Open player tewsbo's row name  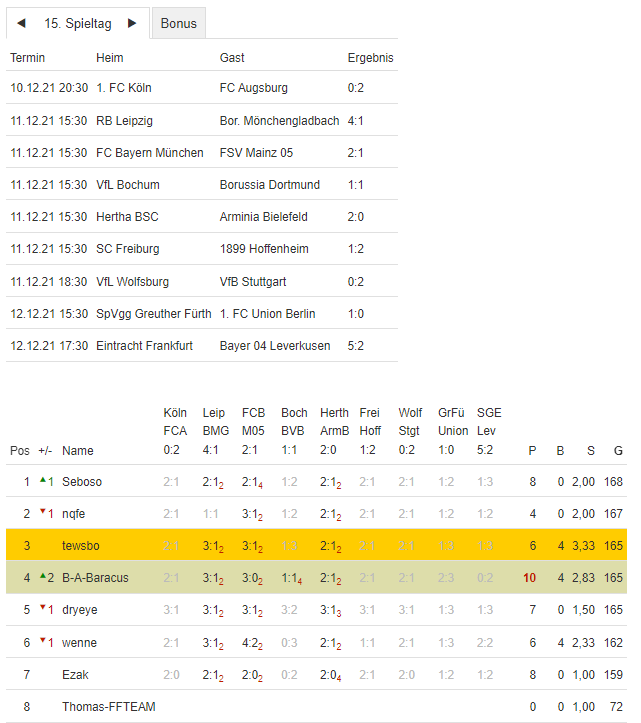click(x=82, y=546)
